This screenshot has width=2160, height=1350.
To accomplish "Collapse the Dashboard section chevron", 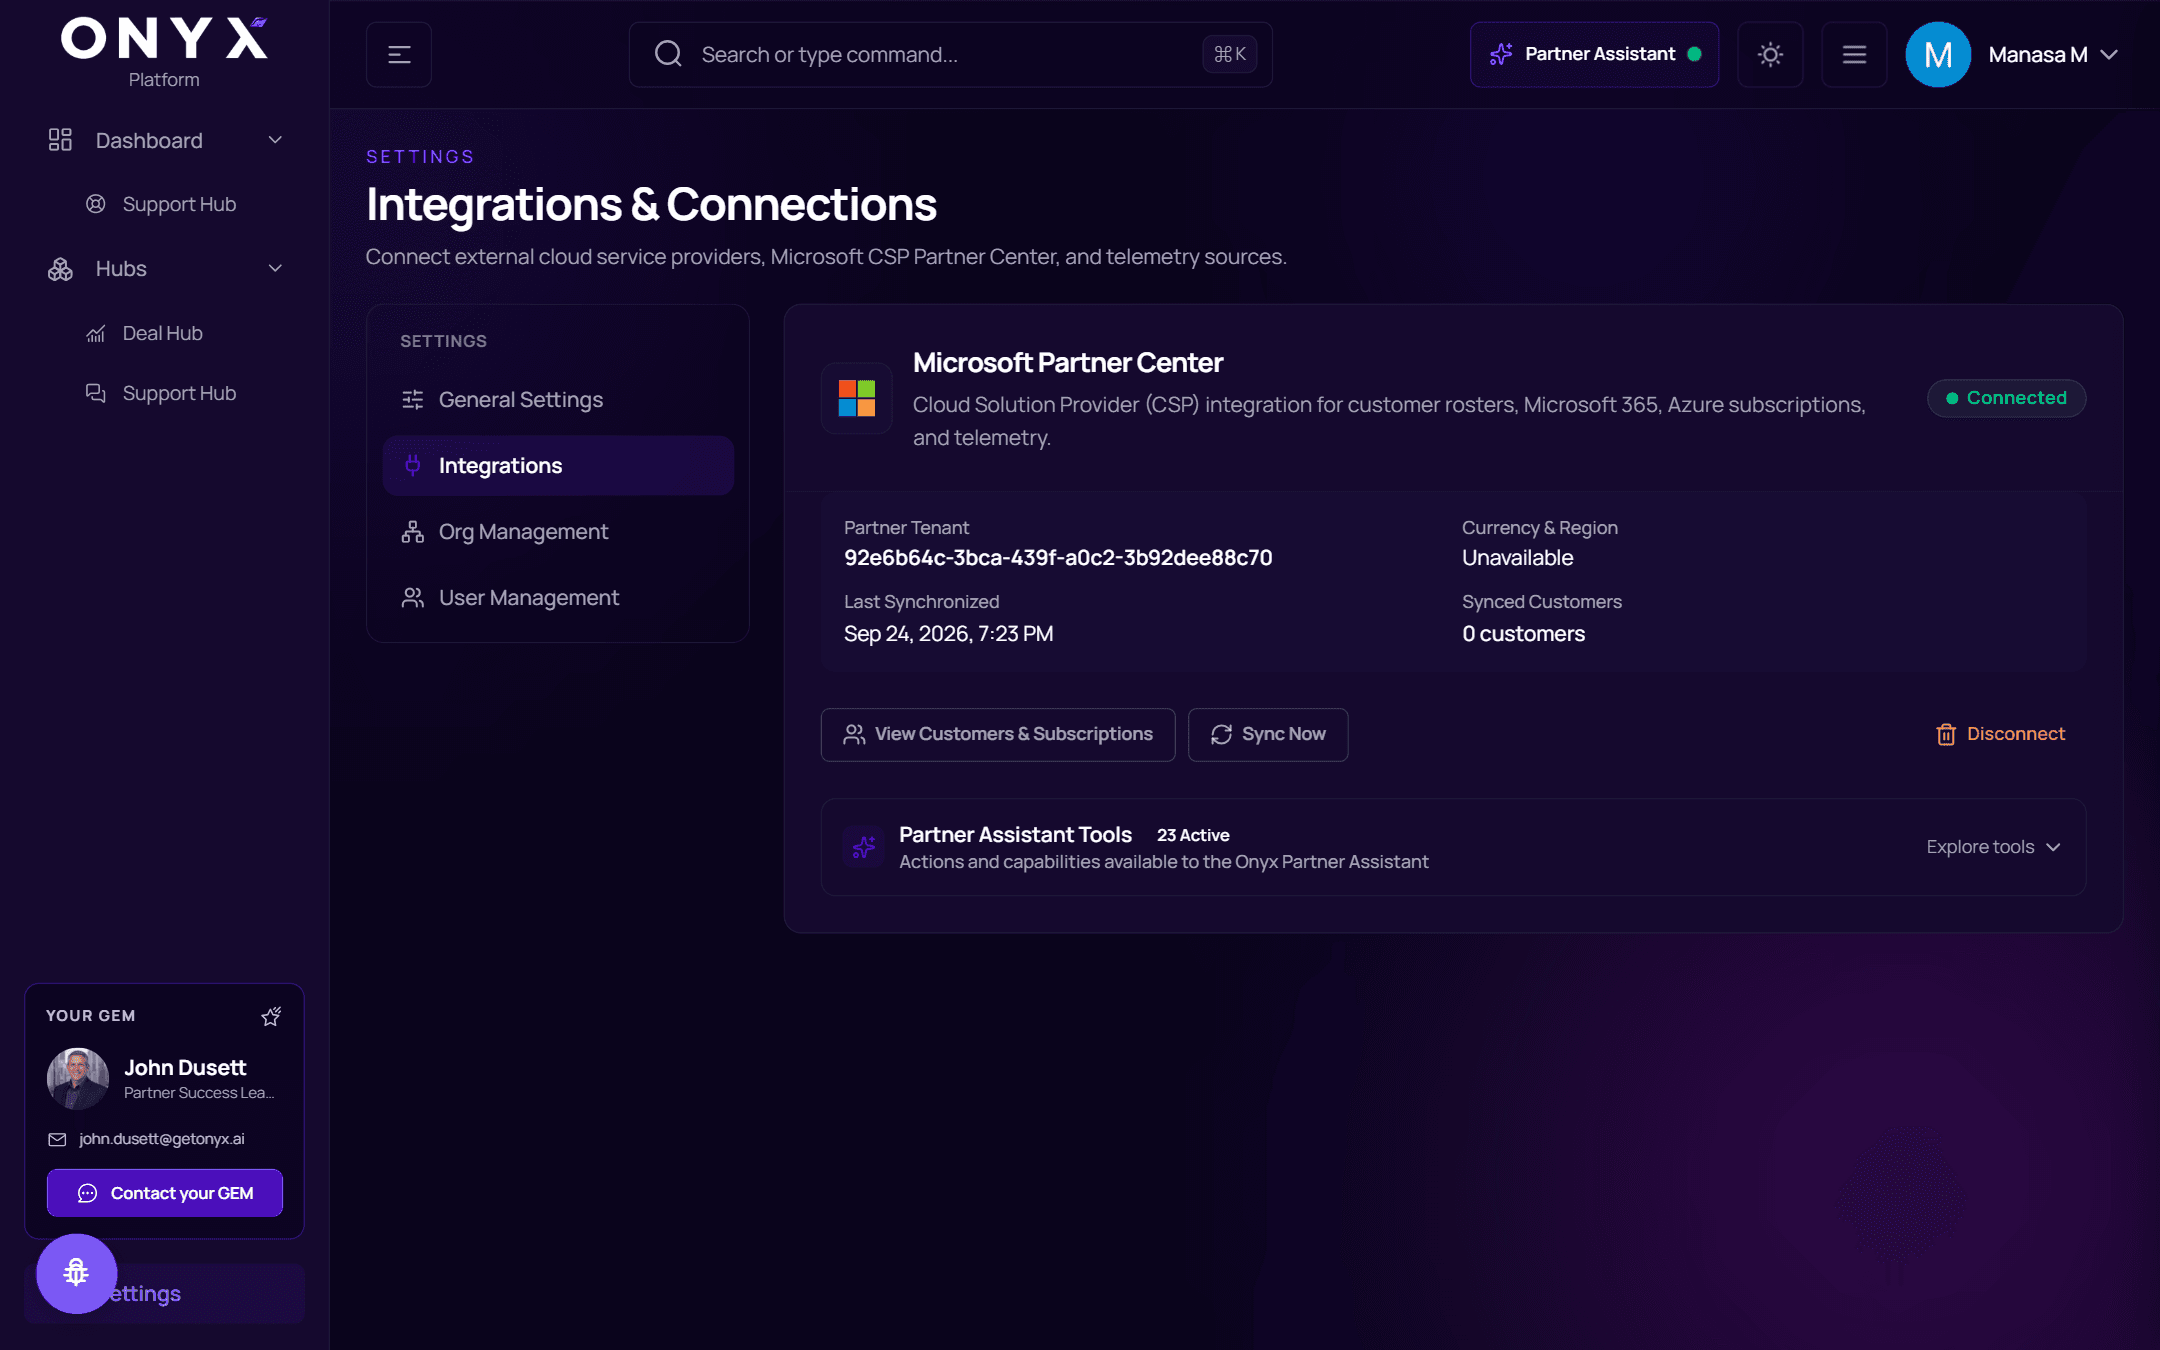I will [x=275, y=140].
